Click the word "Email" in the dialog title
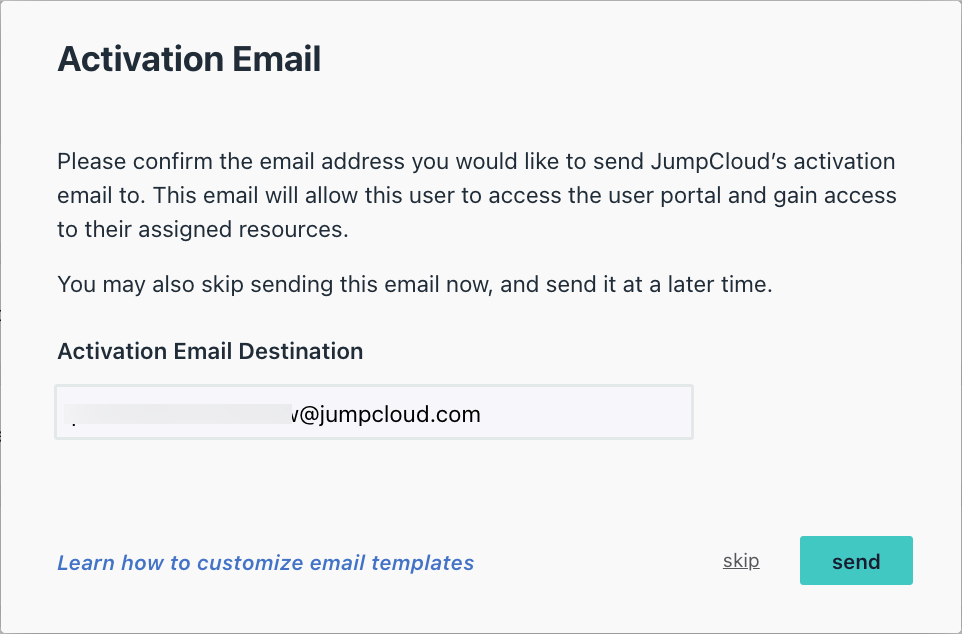The image size is (962, 634). click(277, 59)
